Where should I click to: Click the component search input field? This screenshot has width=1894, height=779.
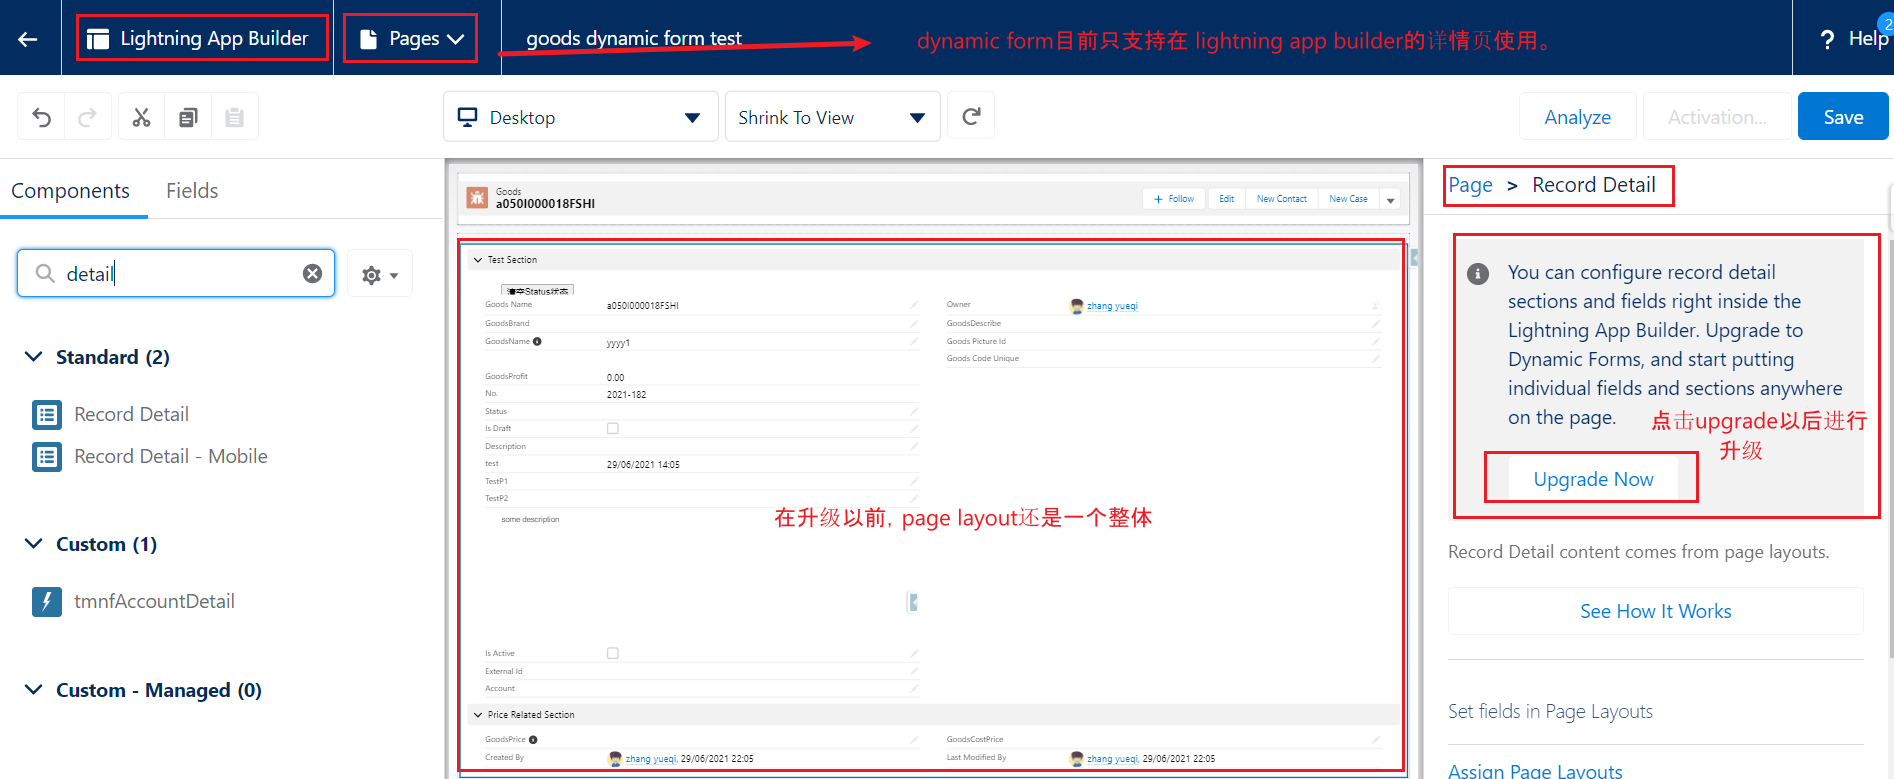point(176,274)
